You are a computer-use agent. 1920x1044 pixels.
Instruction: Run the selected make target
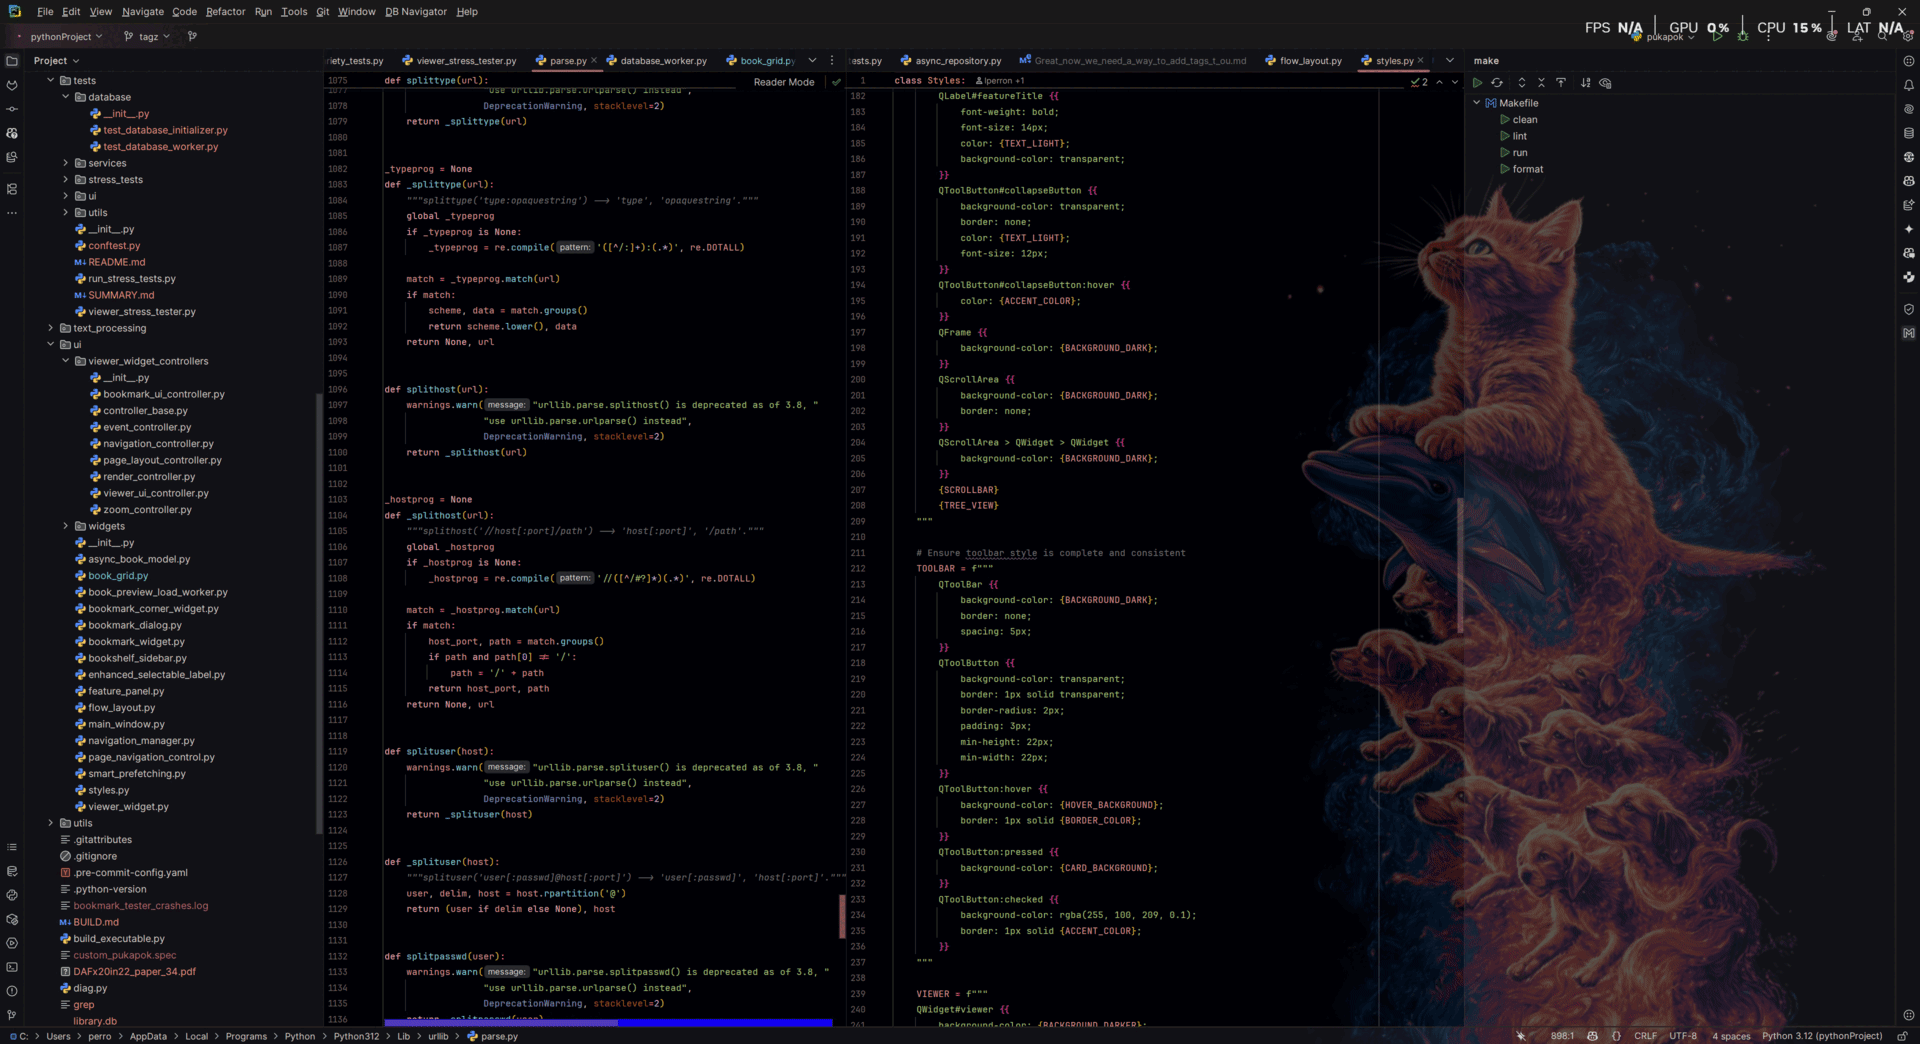[x=1477, y=83]
